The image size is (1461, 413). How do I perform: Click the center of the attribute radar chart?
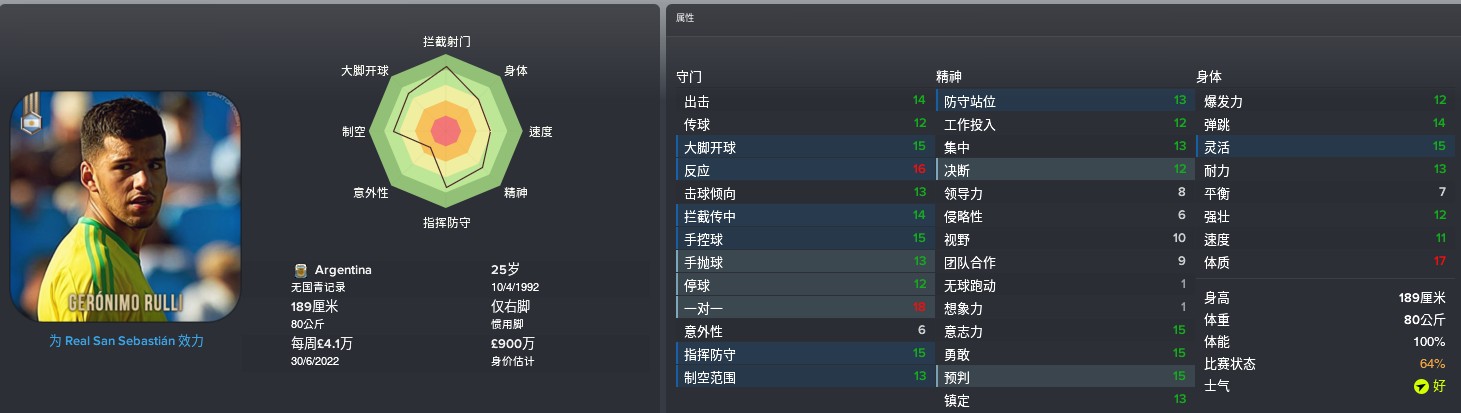pyautogui.click(x=445, y=131)
